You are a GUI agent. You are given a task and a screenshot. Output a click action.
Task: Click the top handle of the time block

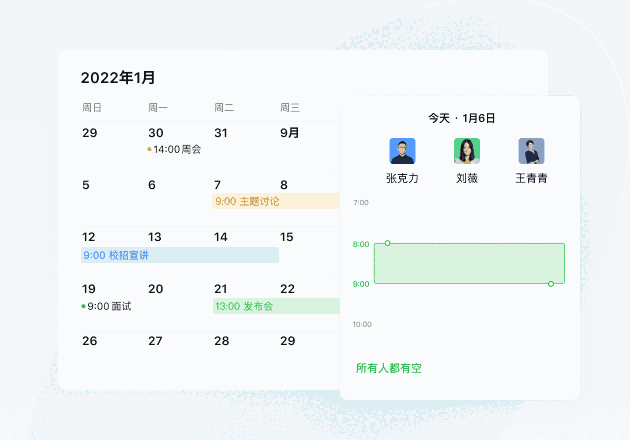[387, 243]
